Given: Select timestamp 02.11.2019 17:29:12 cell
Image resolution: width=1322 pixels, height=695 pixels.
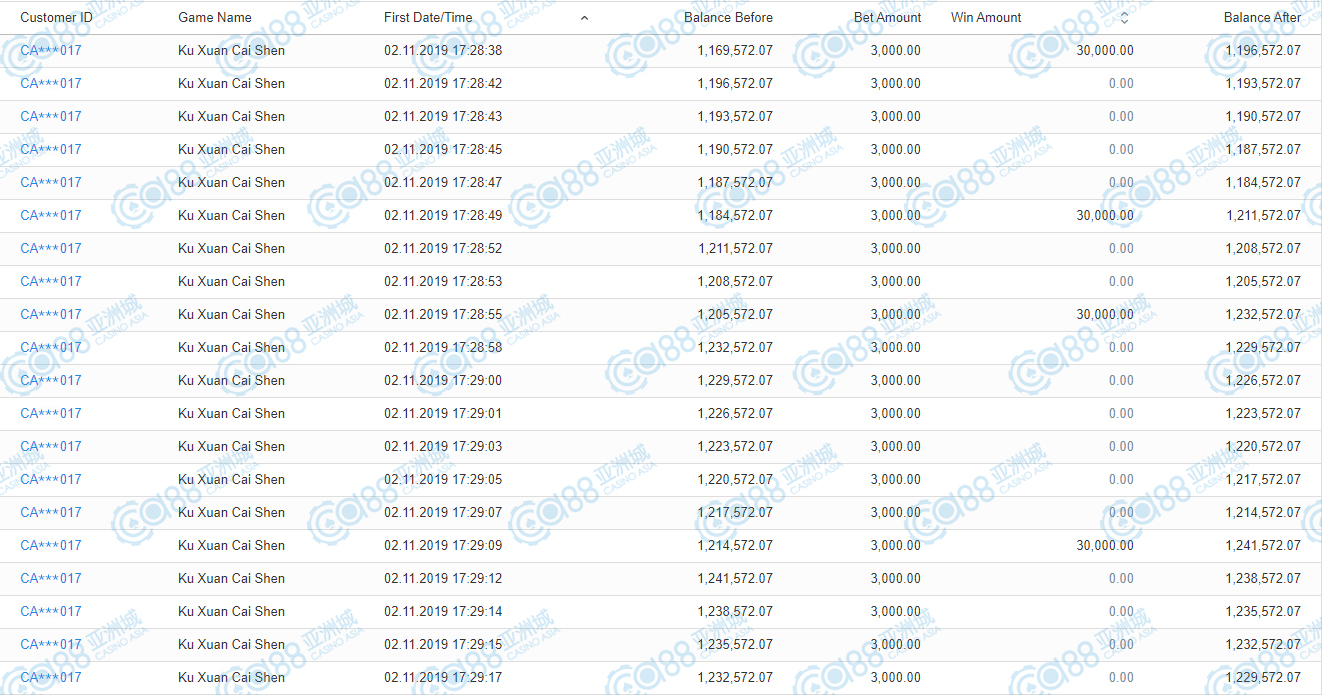Looking at the screenshot, I should coord(443,578).
